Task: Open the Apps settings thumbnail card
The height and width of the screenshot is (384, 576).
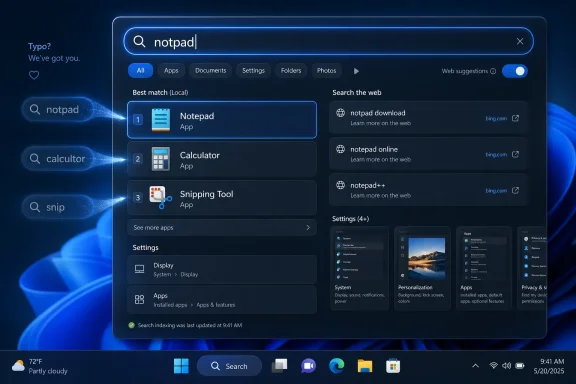Action: [484, 268]
